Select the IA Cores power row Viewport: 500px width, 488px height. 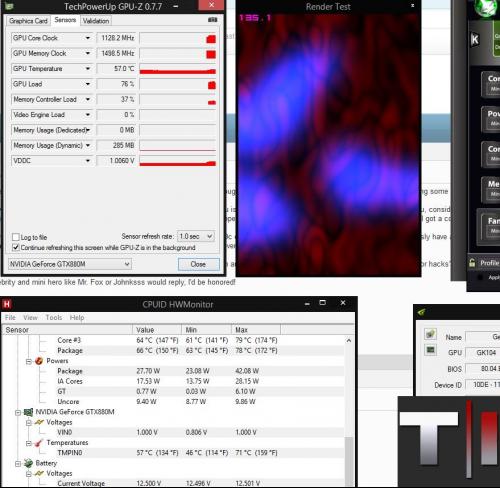(x=173, y=381)
